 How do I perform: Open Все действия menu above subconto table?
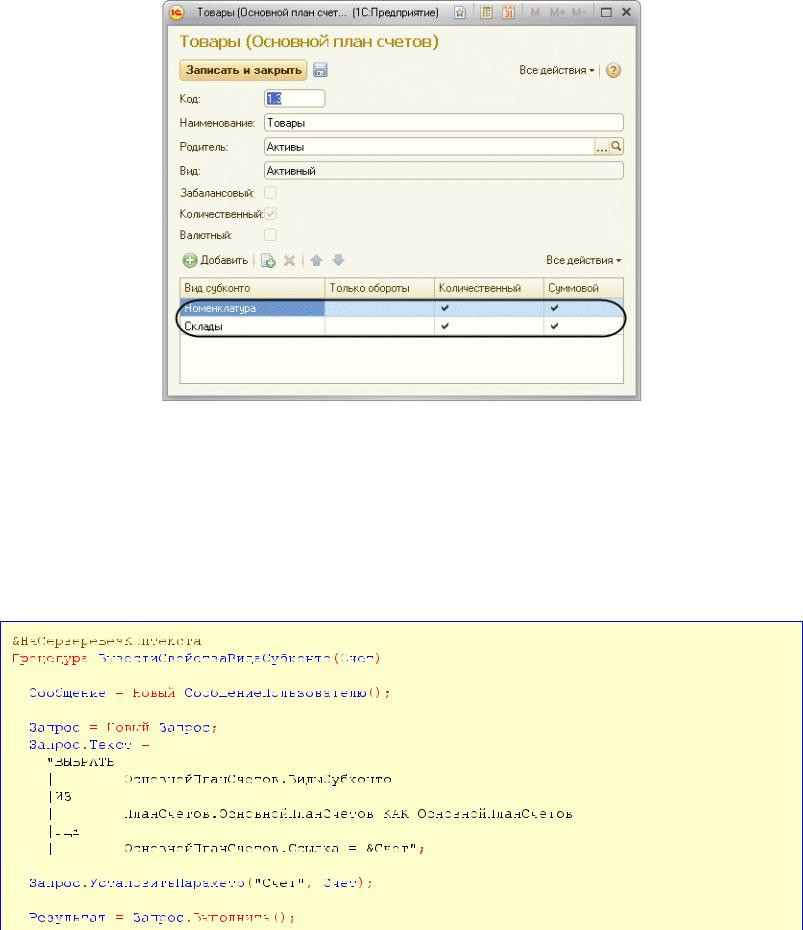tap(584, 260)
